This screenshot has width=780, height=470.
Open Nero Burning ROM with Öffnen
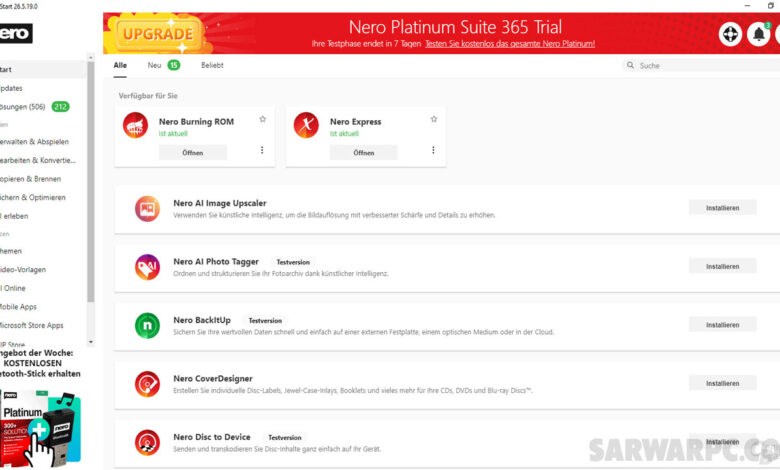click(193, 153)
